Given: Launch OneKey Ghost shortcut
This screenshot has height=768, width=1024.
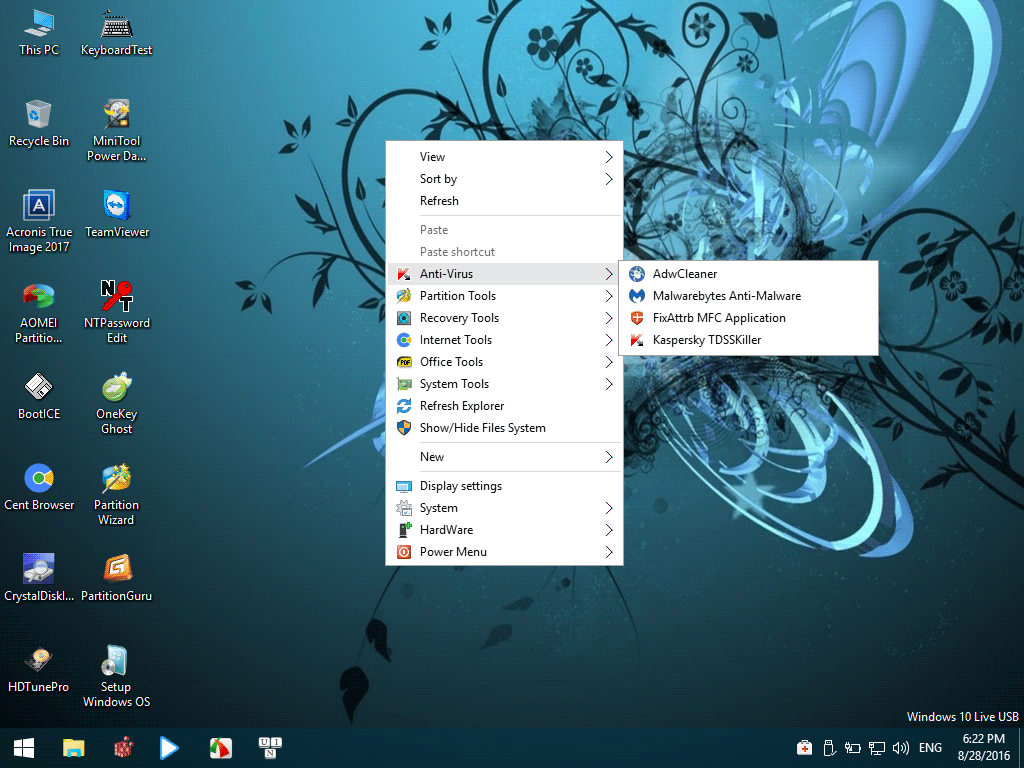Looking at the screenshot, I should (116, 404).
